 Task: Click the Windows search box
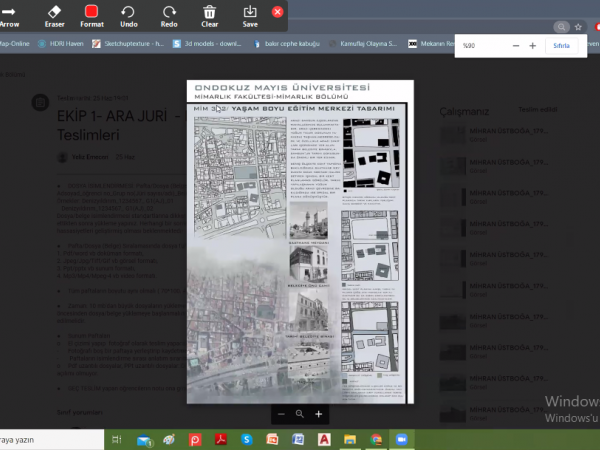coord(52,440)
